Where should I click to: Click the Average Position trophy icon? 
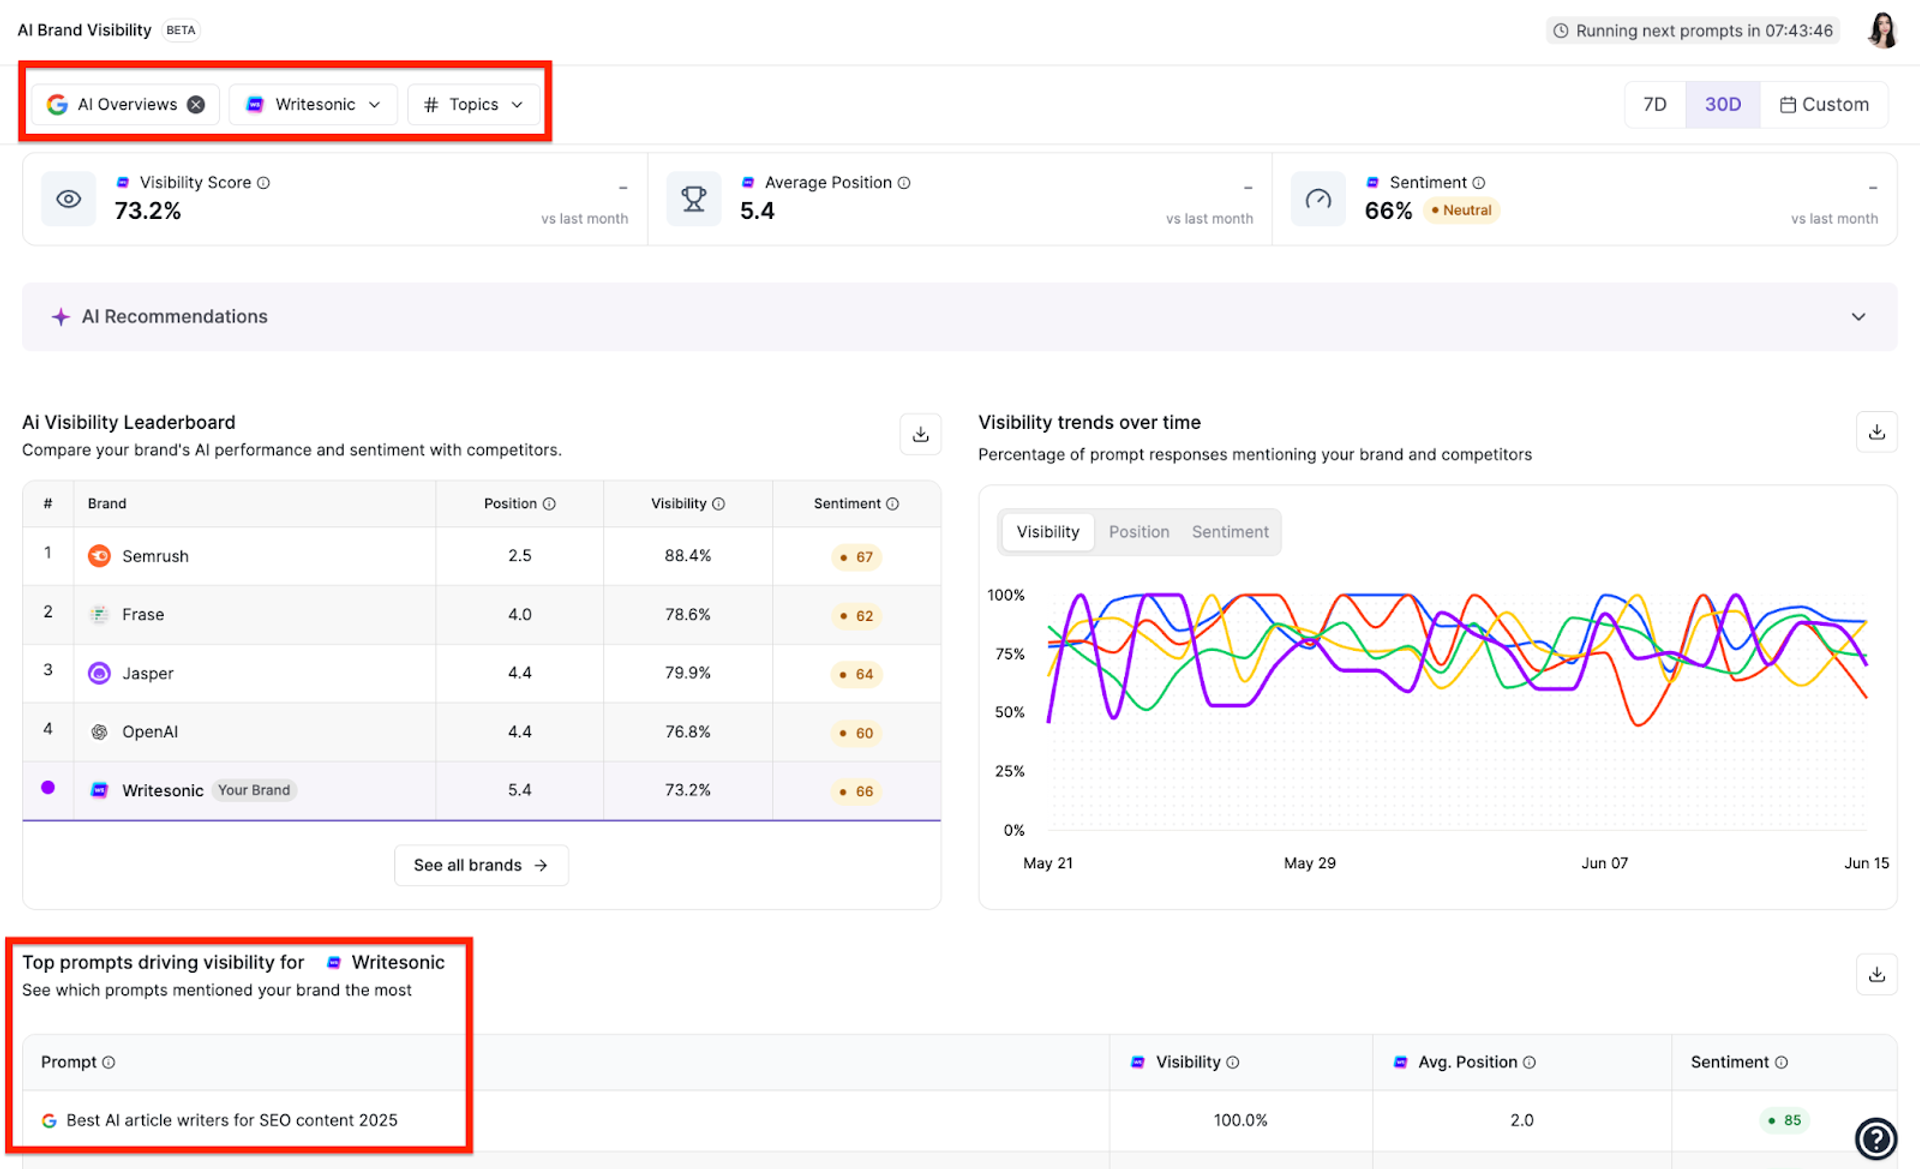coord(694,199)
